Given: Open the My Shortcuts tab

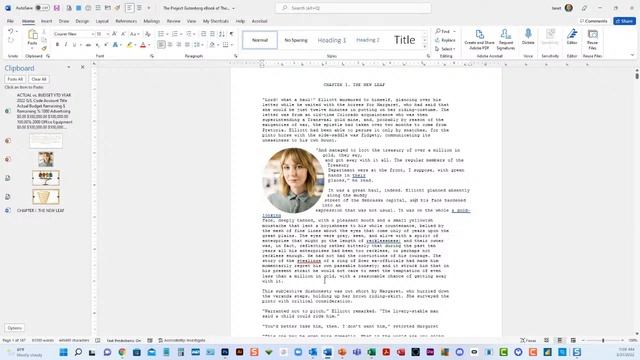Looking at the screenshot, I should point(216,21).
